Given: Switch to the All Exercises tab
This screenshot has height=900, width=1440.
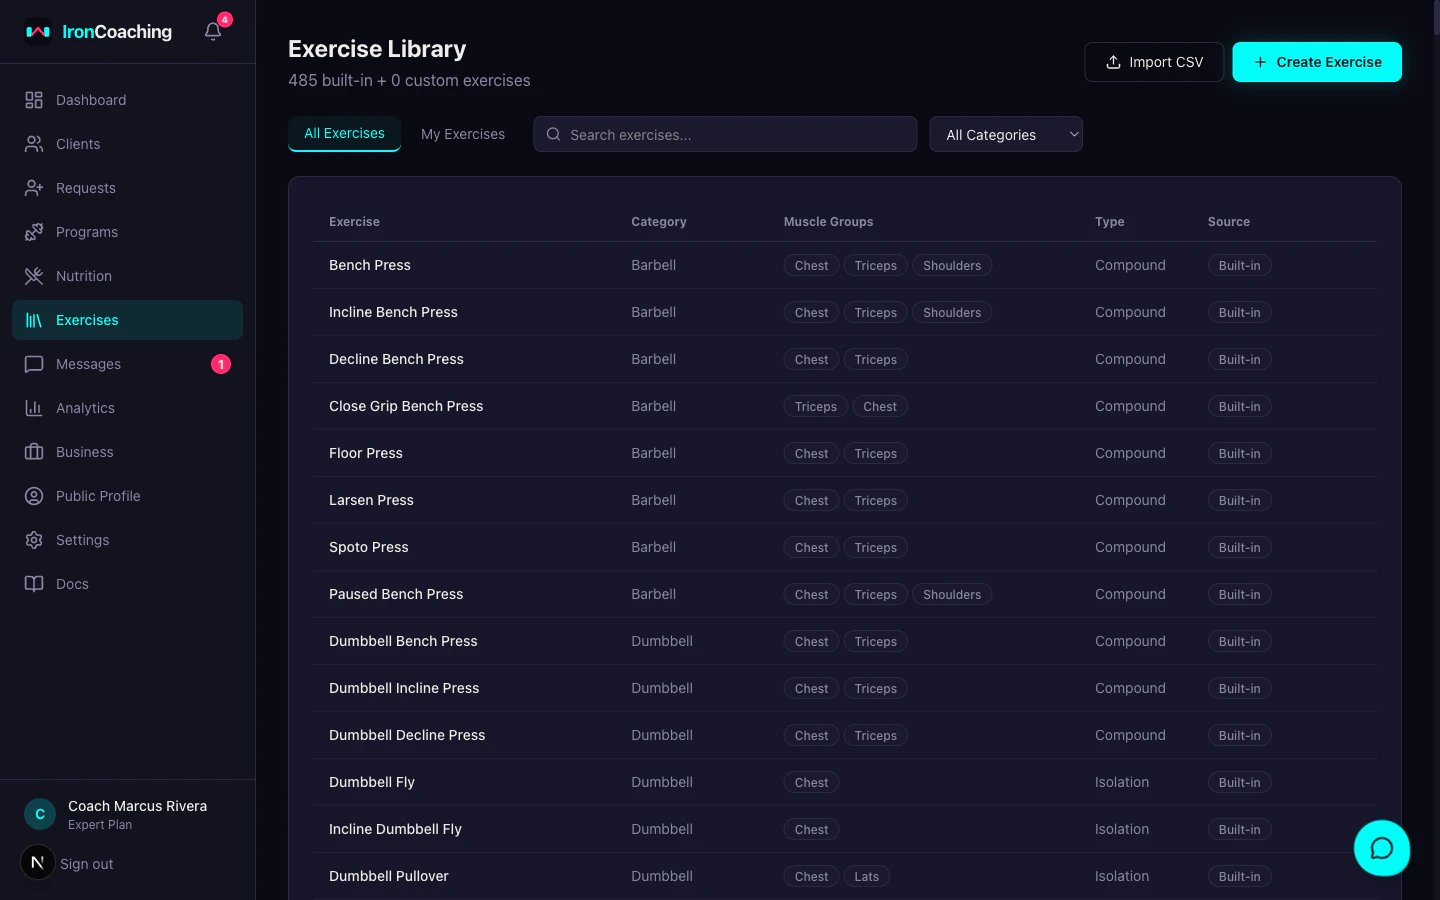Looking at the screenshot, I should coord(344,133).
